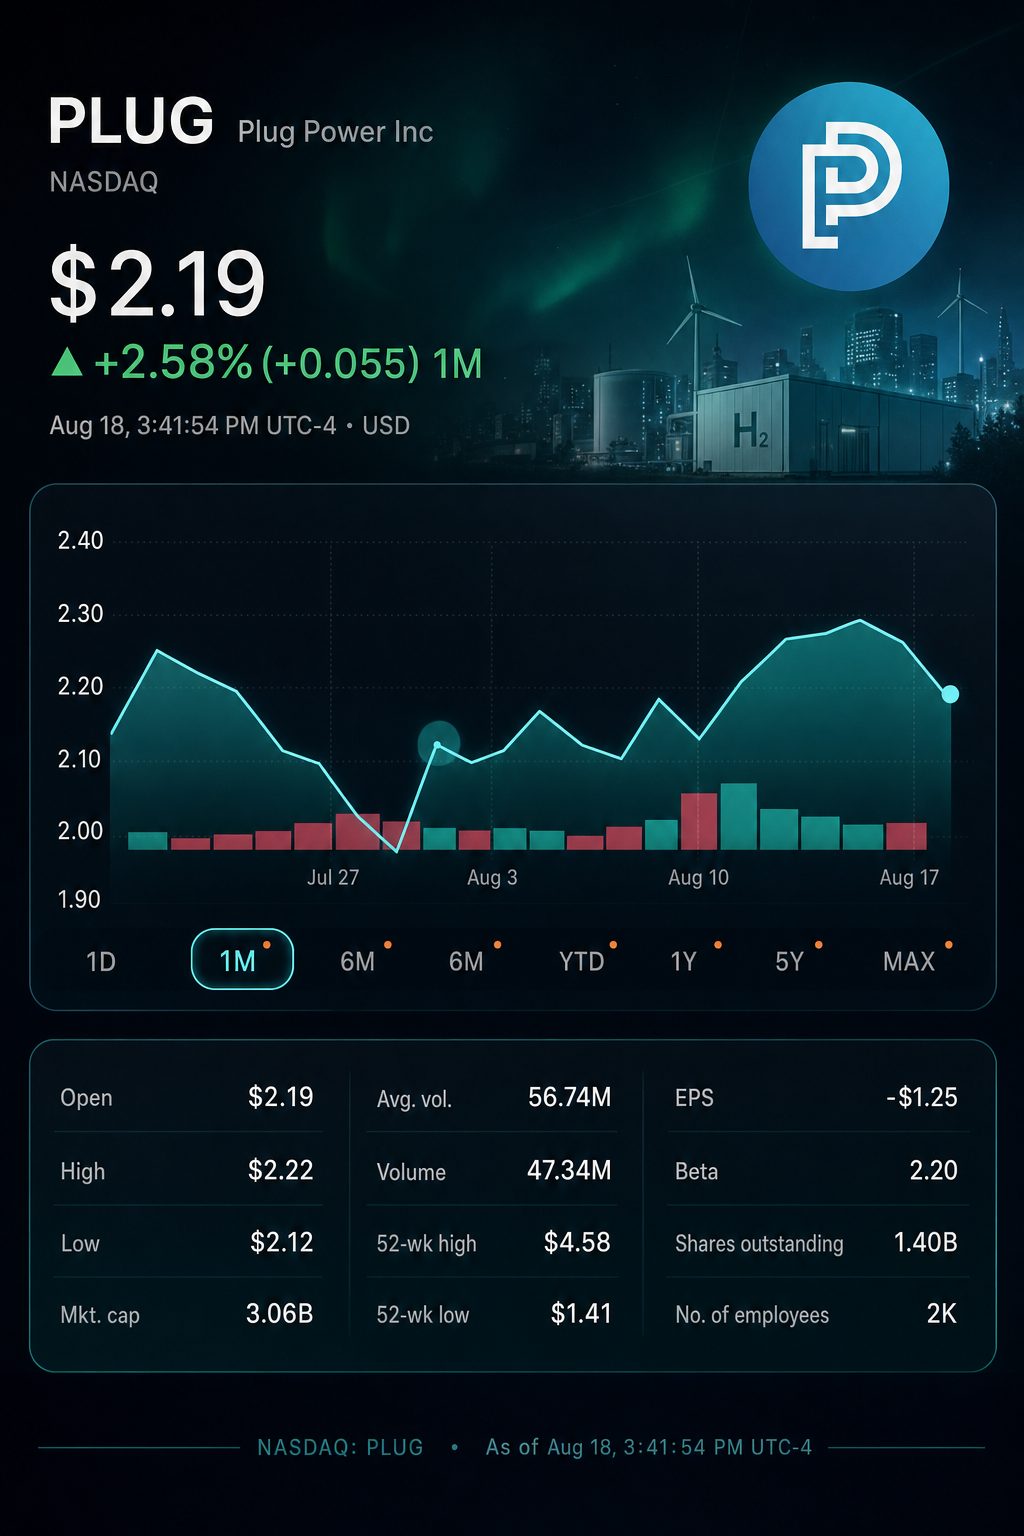Click the footer As of Aug 18 timestamp

[649, 1447]
